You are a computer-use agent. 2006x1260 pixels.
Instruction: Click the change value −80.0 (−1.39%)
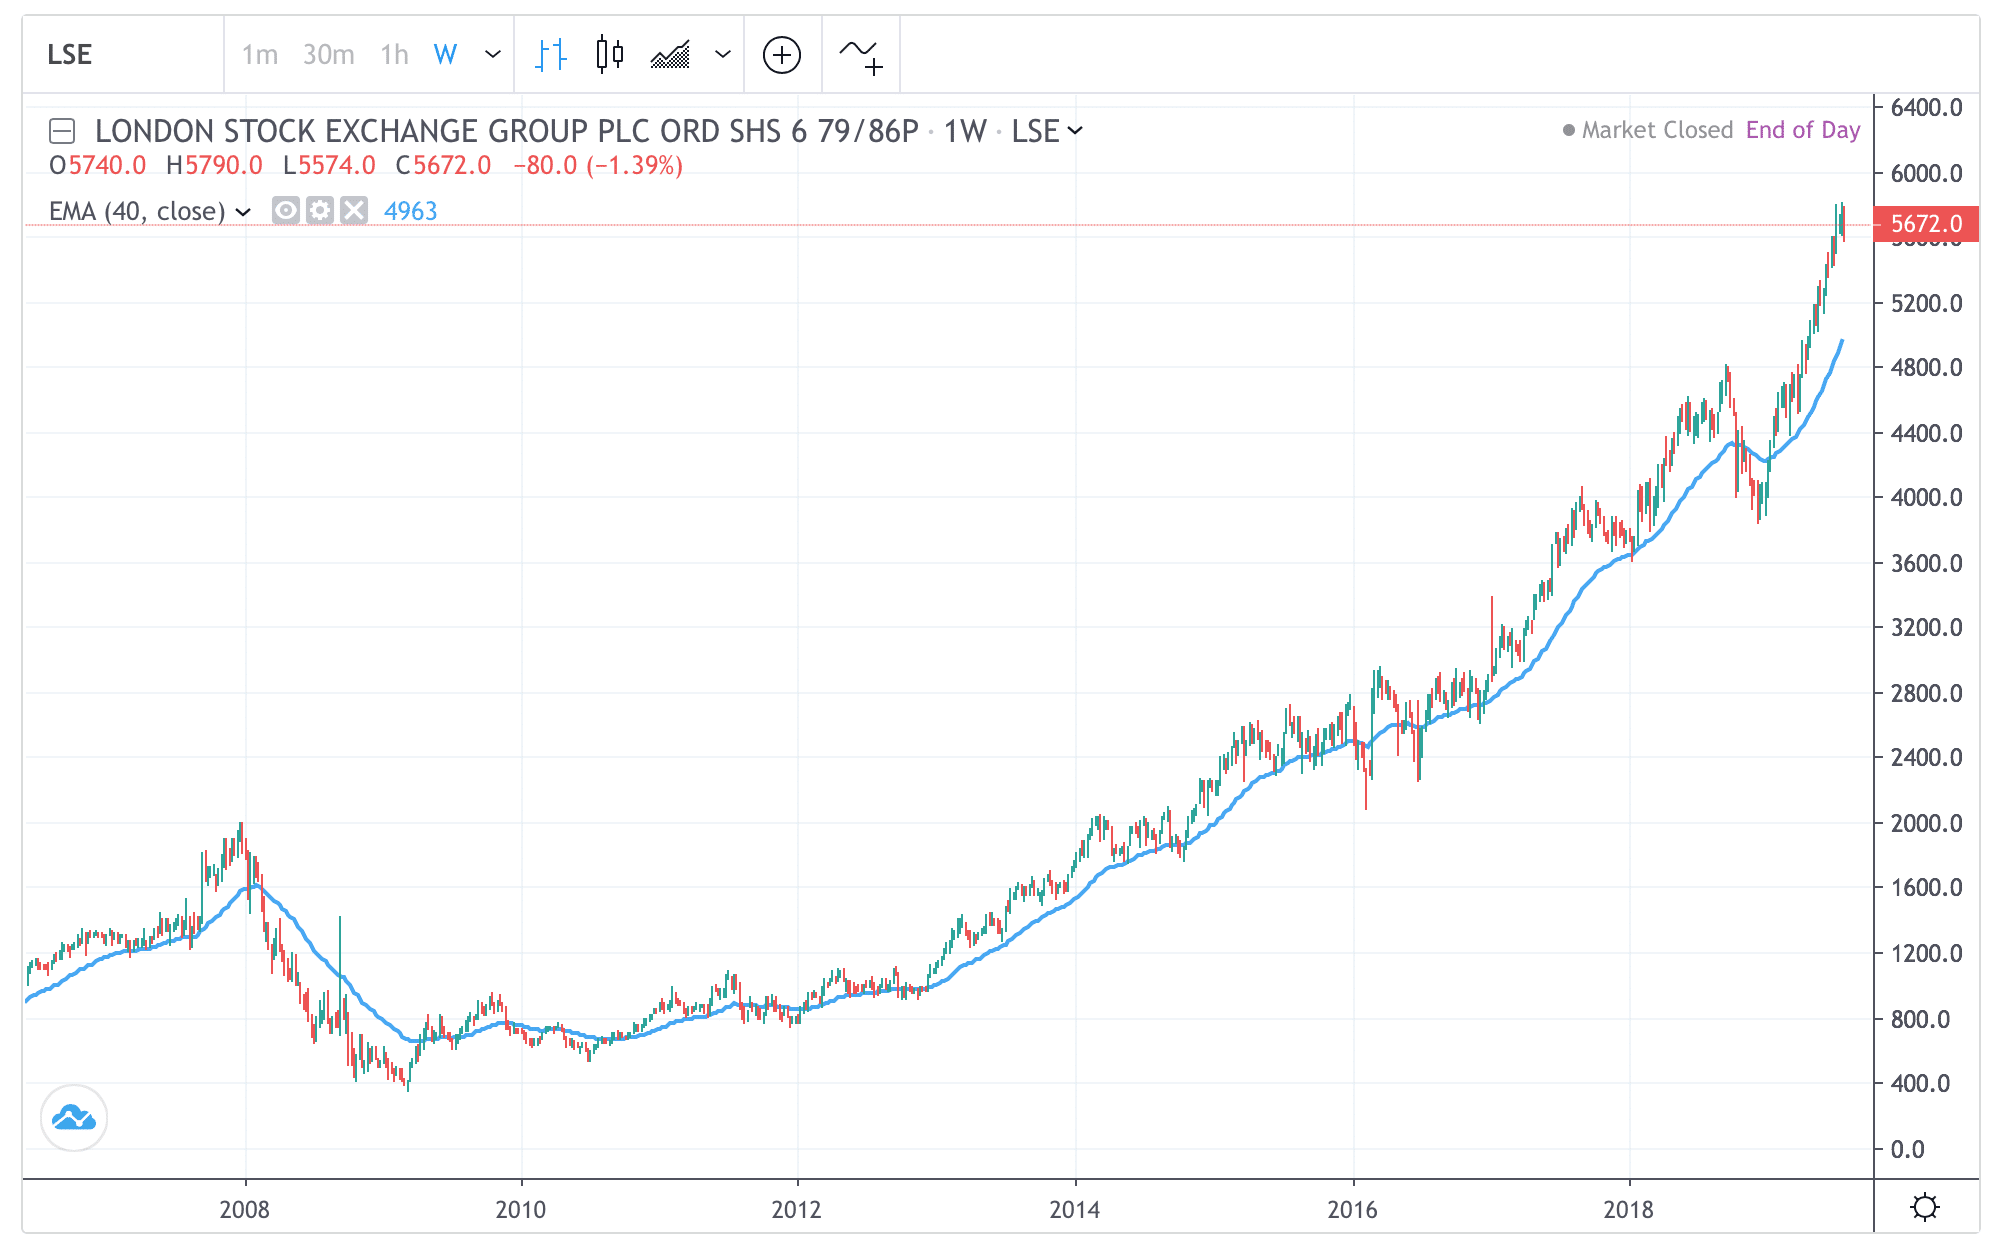click(598, 166)
